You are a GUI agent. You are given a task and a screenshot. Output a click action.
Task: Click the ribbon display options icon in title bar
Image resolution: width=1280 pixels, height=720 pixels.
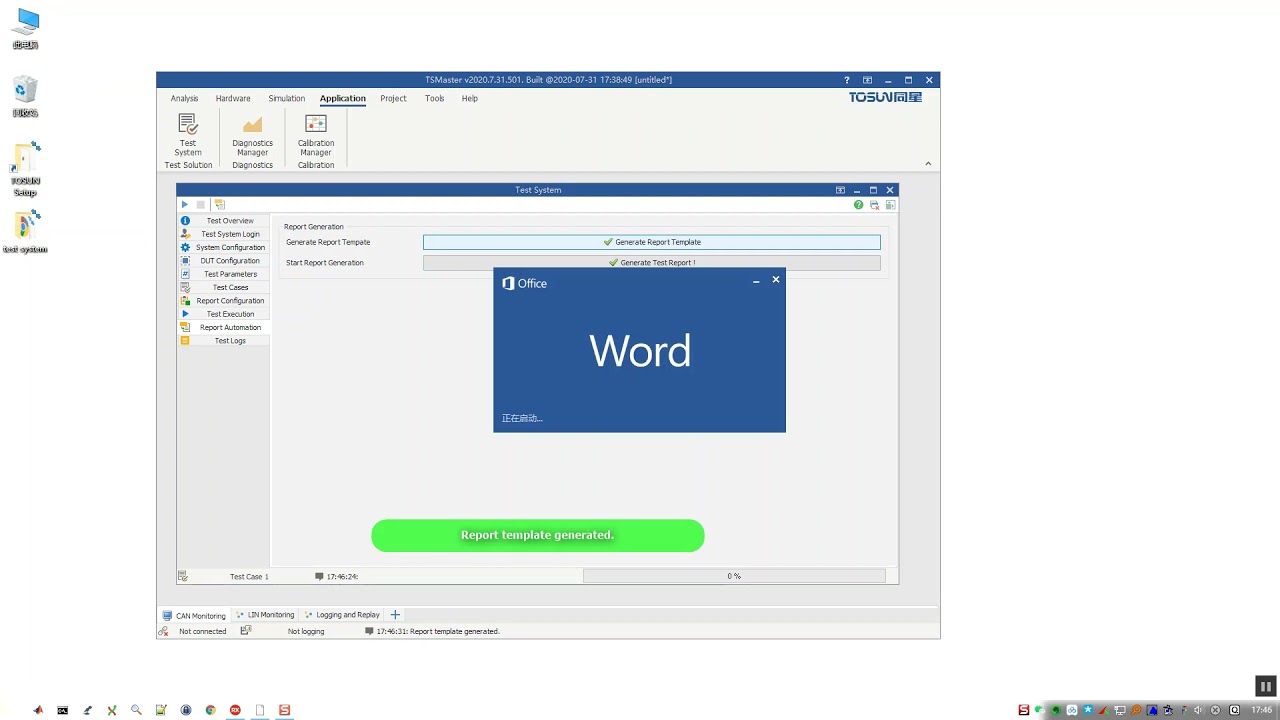pos(867,80)
